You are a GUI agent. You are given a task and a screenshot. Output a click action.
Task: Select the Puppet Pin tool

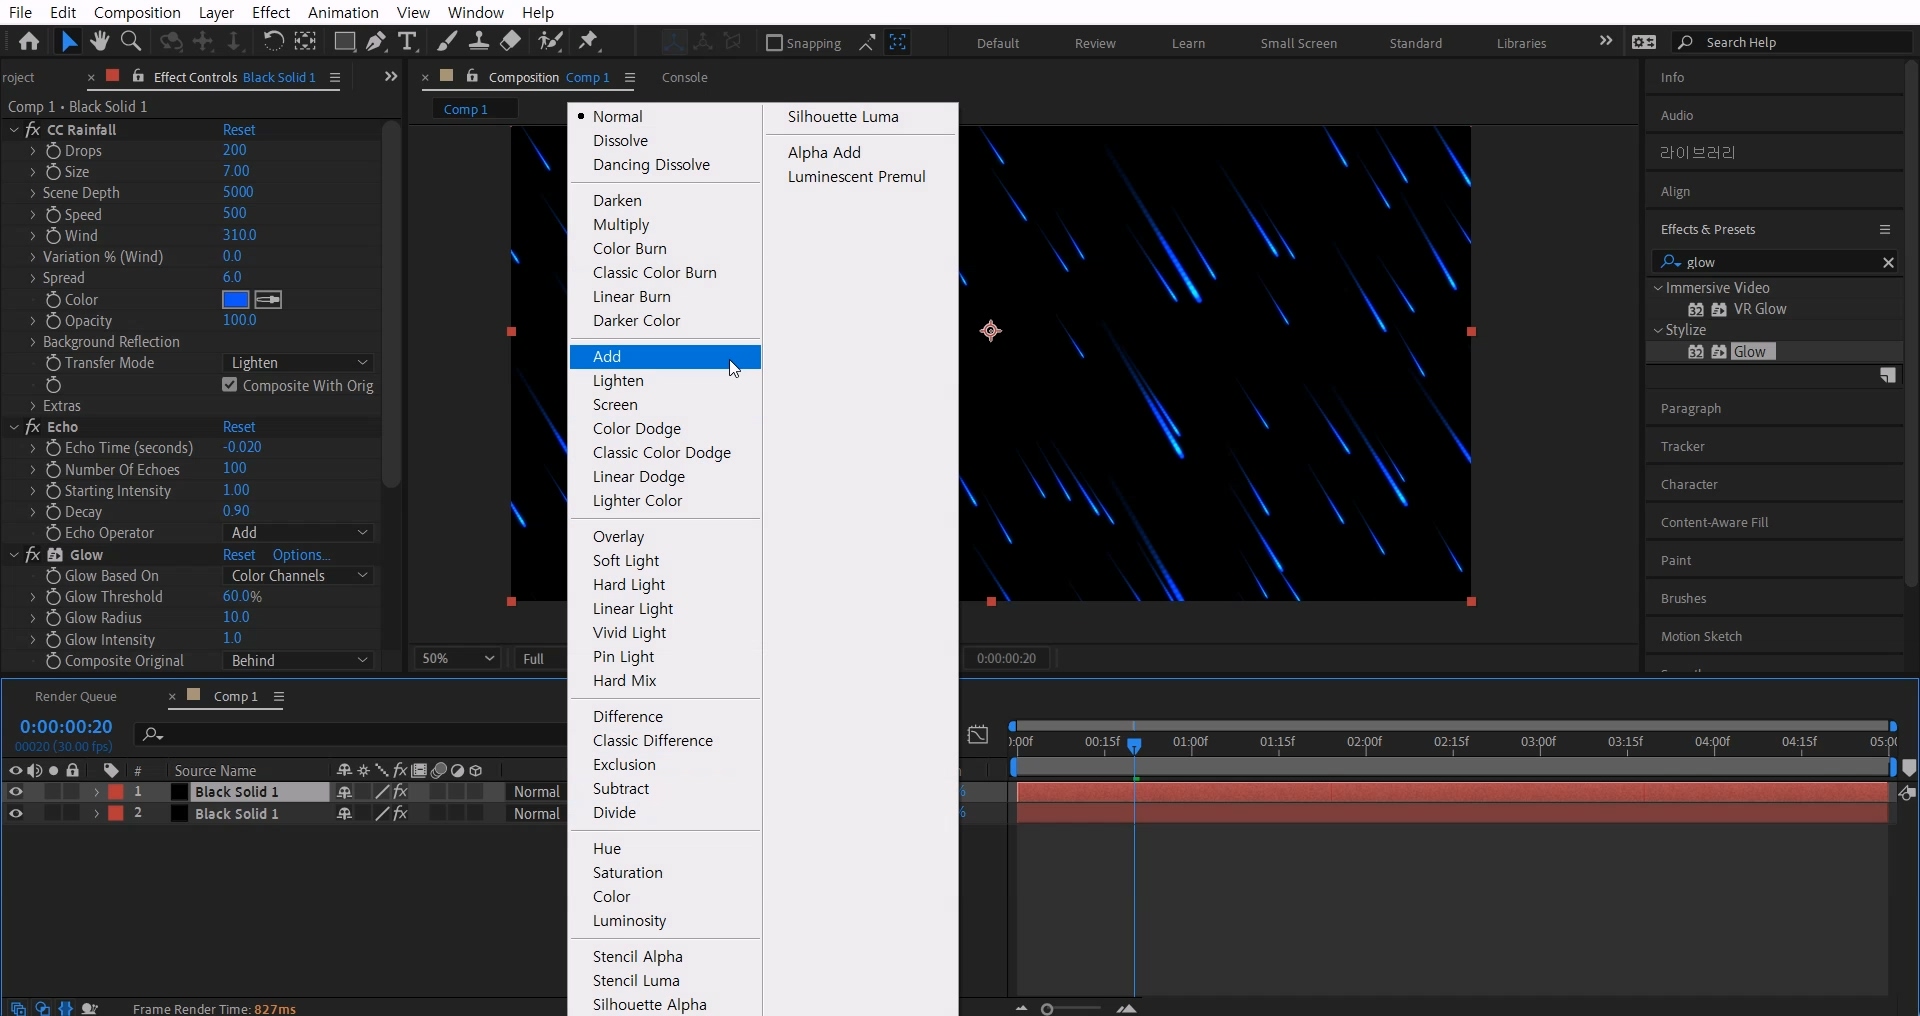589,42
